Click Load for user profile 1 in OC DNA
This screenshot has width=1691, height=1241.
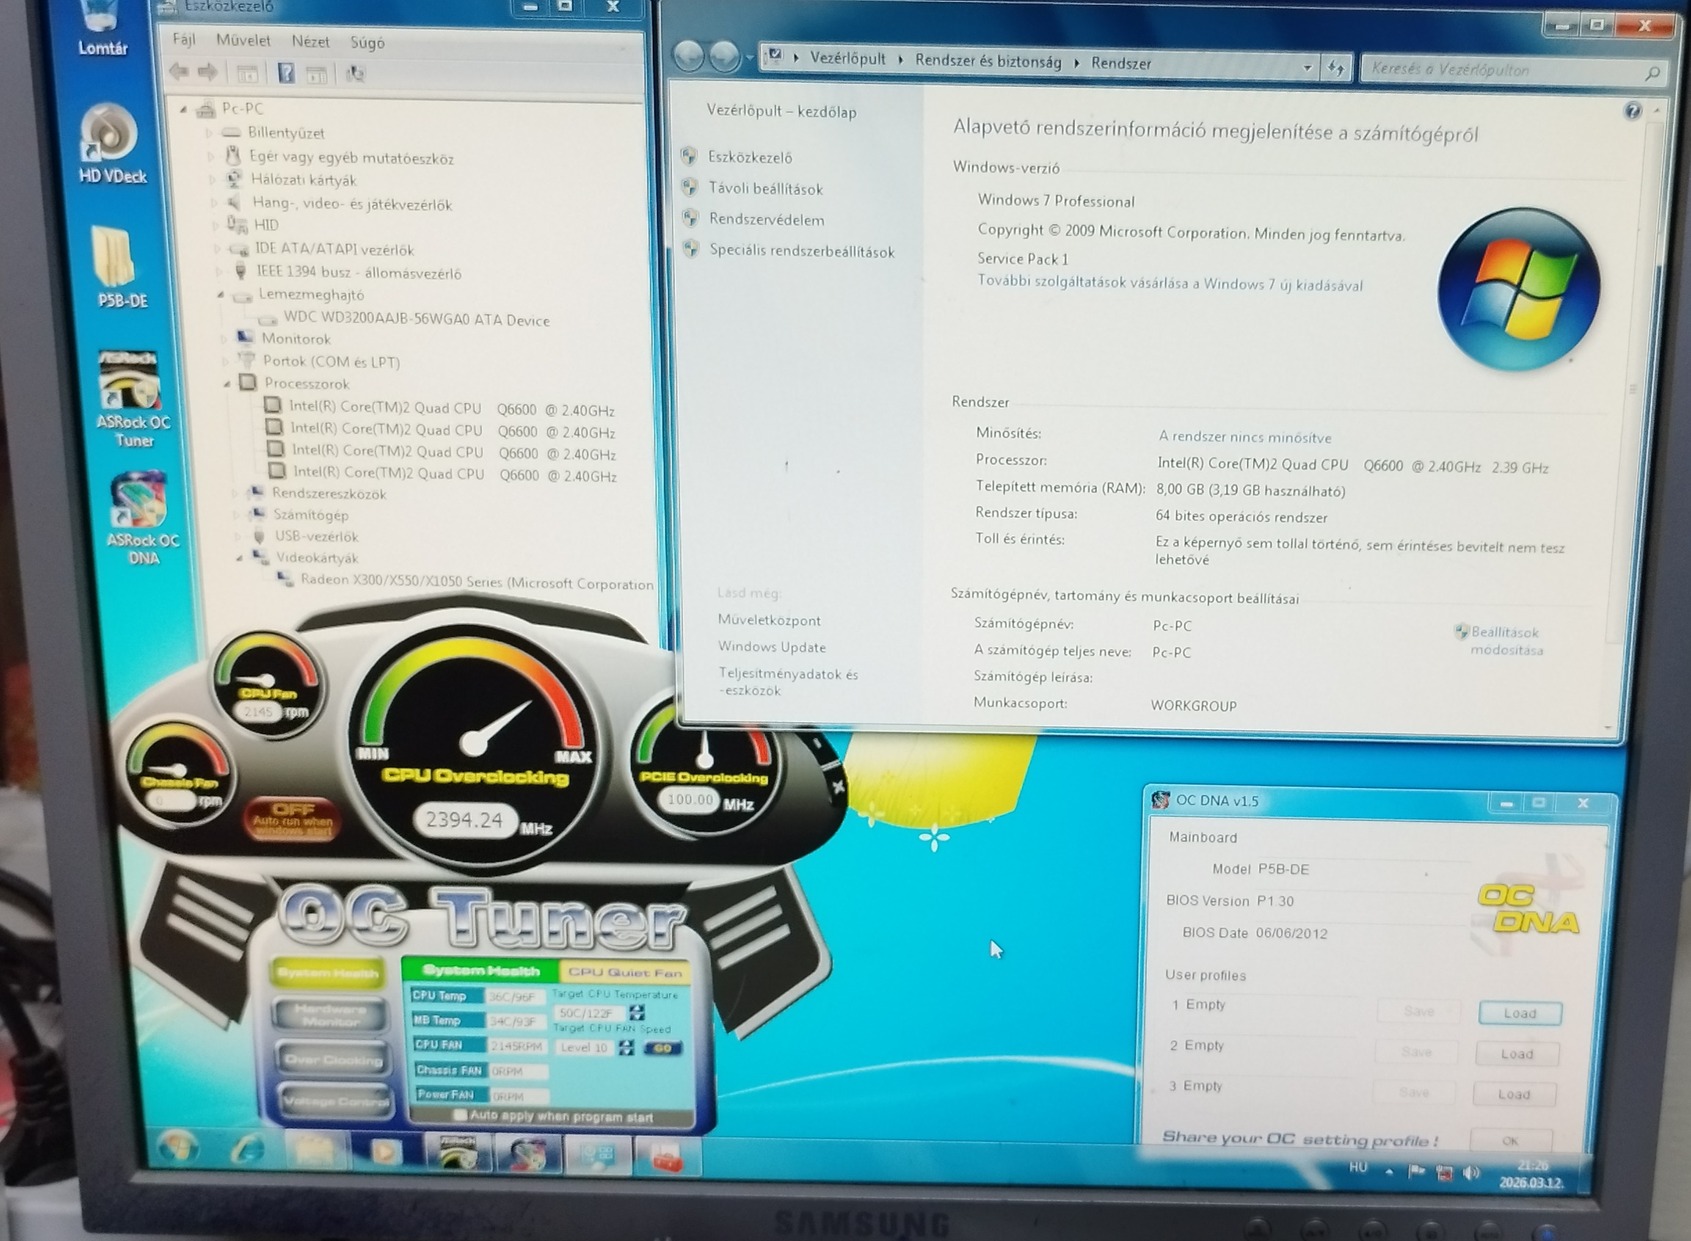coord(1519,1013)
